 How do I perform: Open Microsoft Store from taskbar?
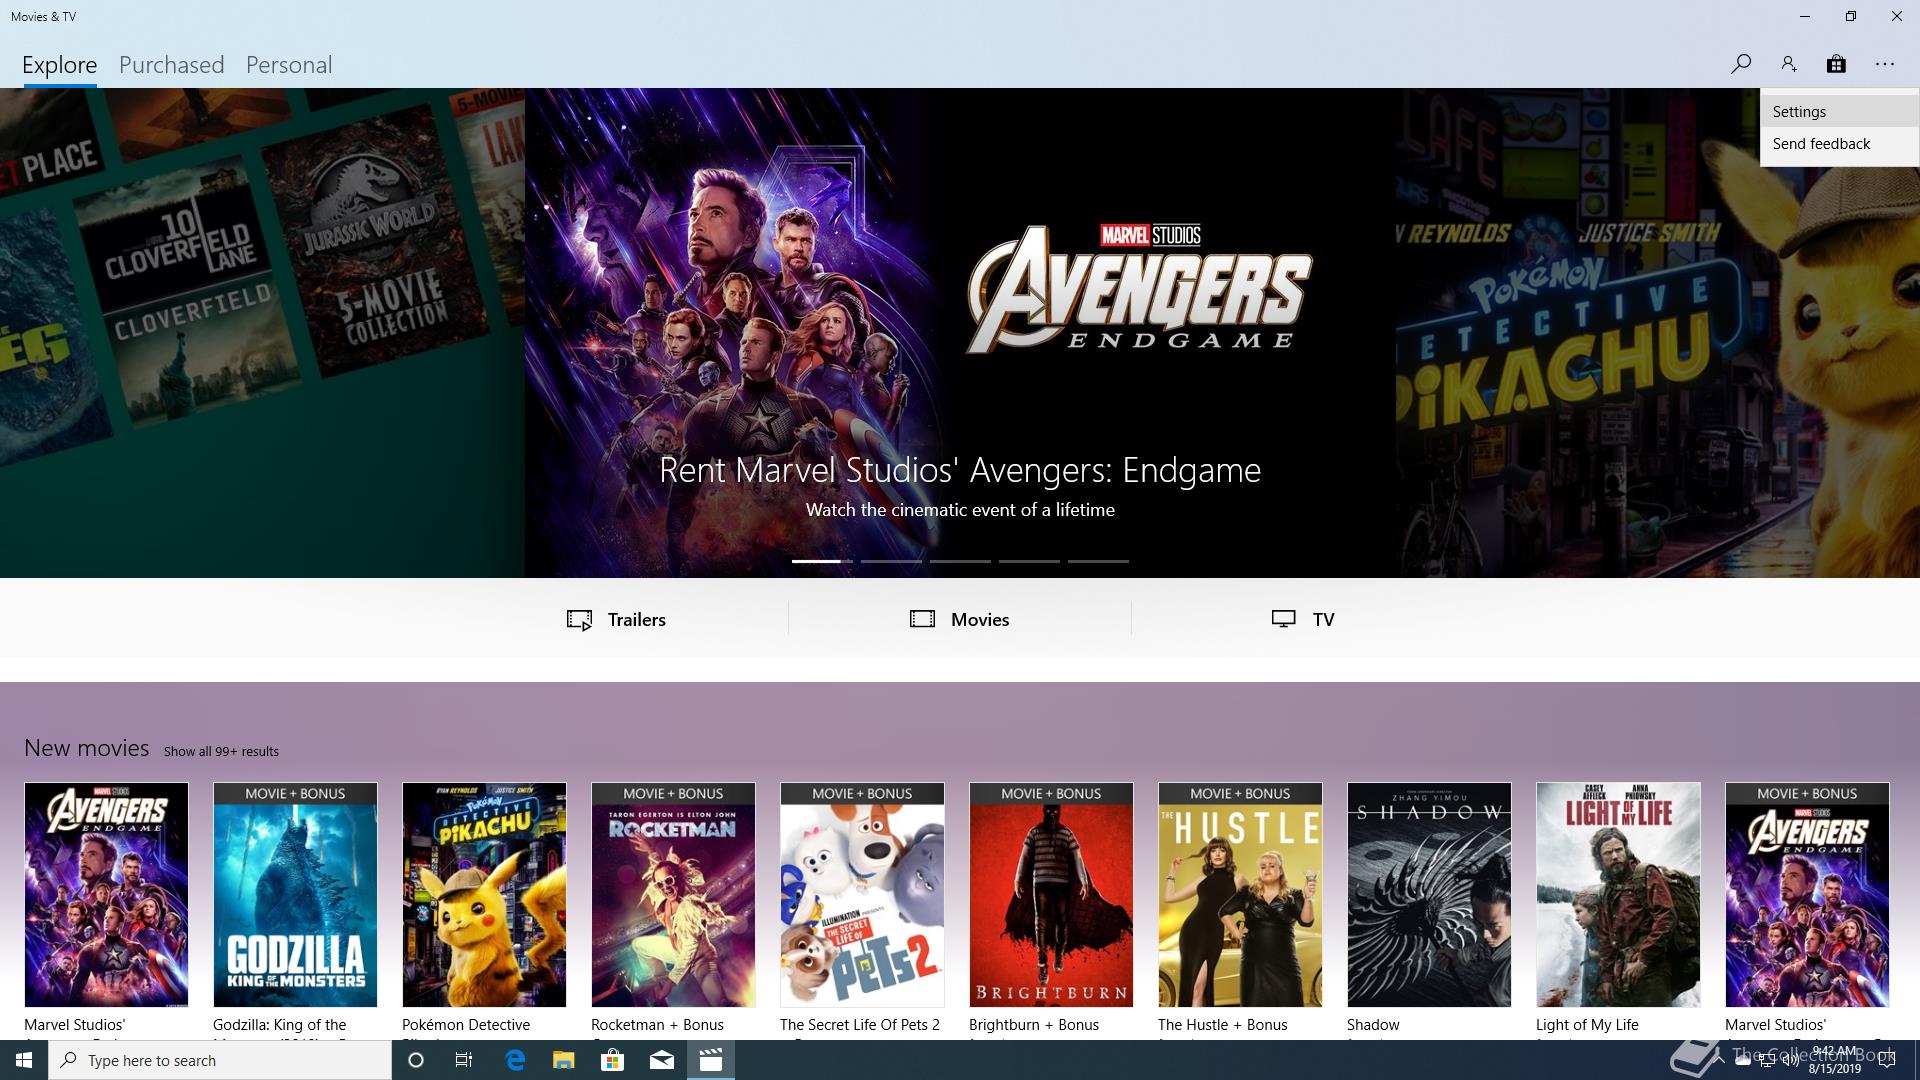tap(612, 1060)
